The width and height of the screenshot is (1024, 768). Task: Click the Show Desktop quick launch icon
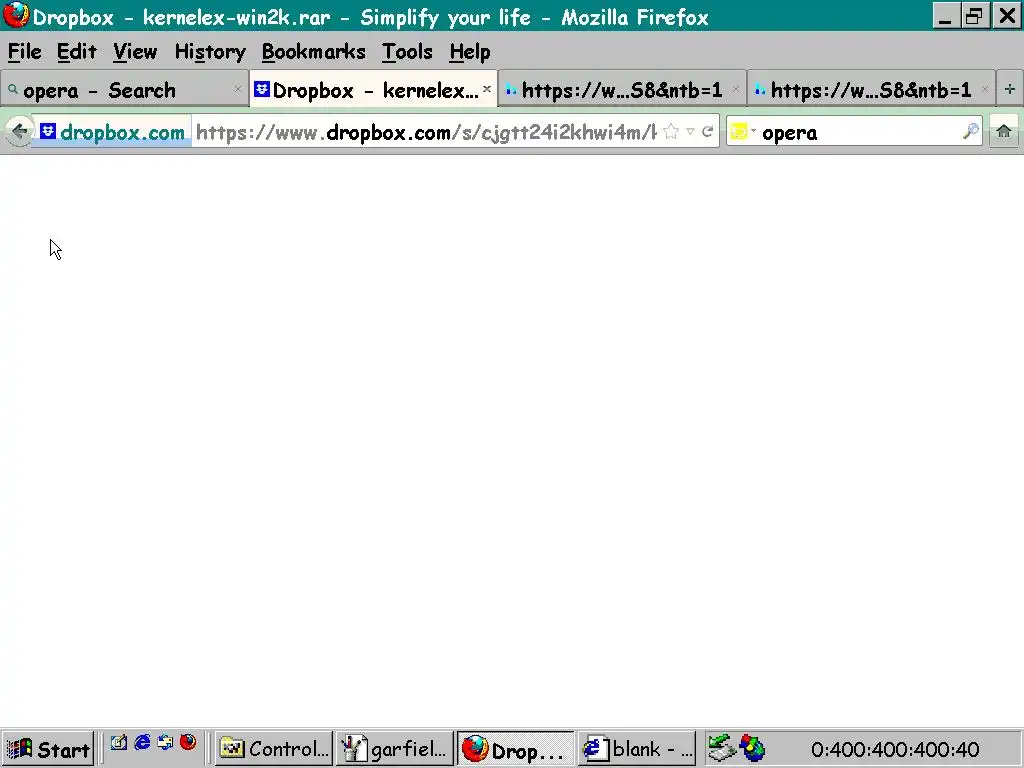(x=118, y=743)
